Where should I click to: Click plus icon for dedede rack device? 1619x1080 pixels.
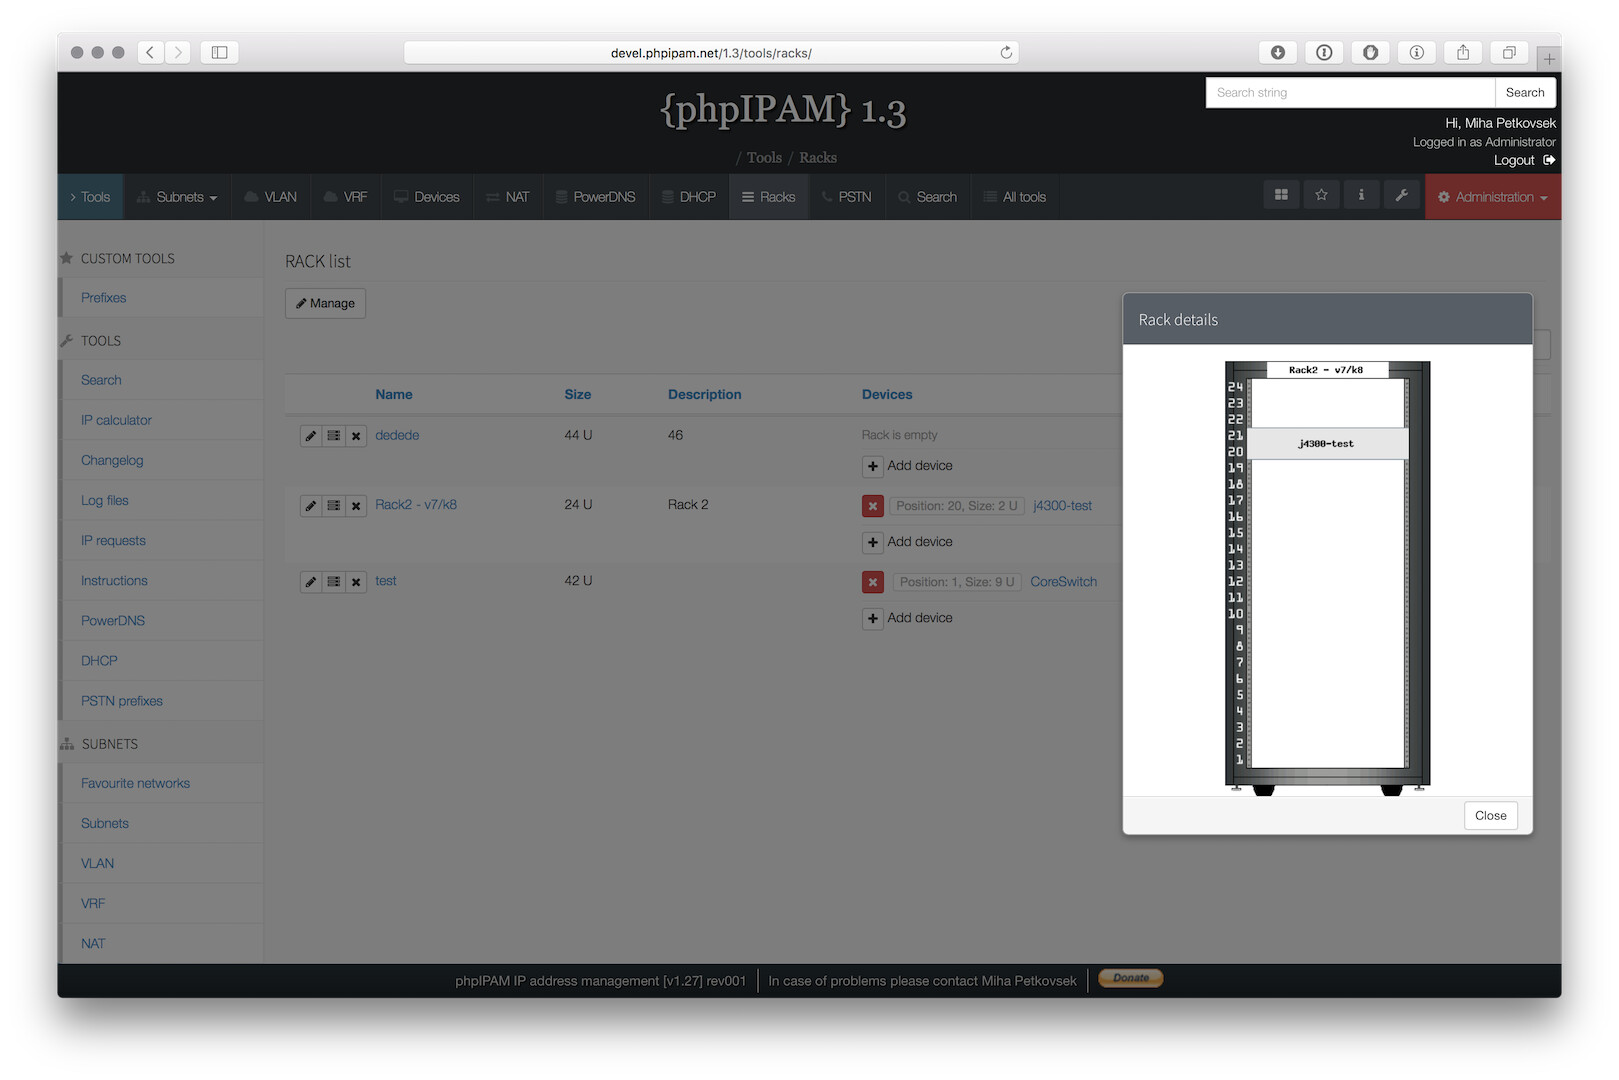[873, 466]
